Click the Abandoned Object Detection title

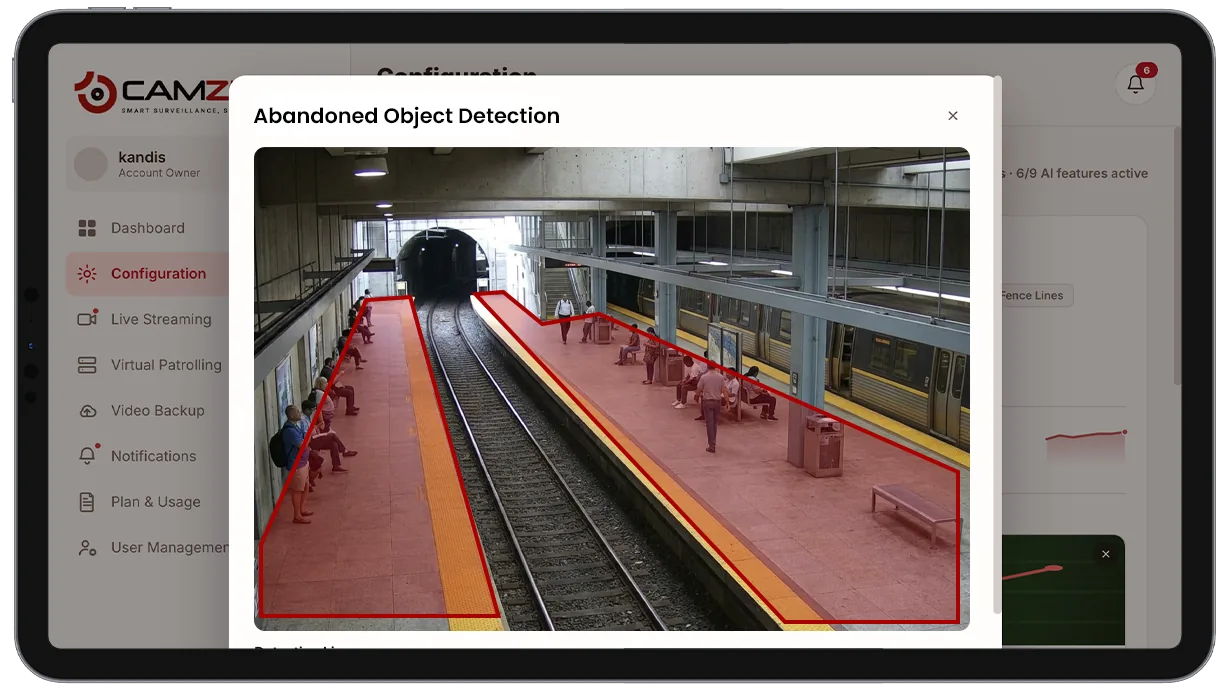pos(407,116)
